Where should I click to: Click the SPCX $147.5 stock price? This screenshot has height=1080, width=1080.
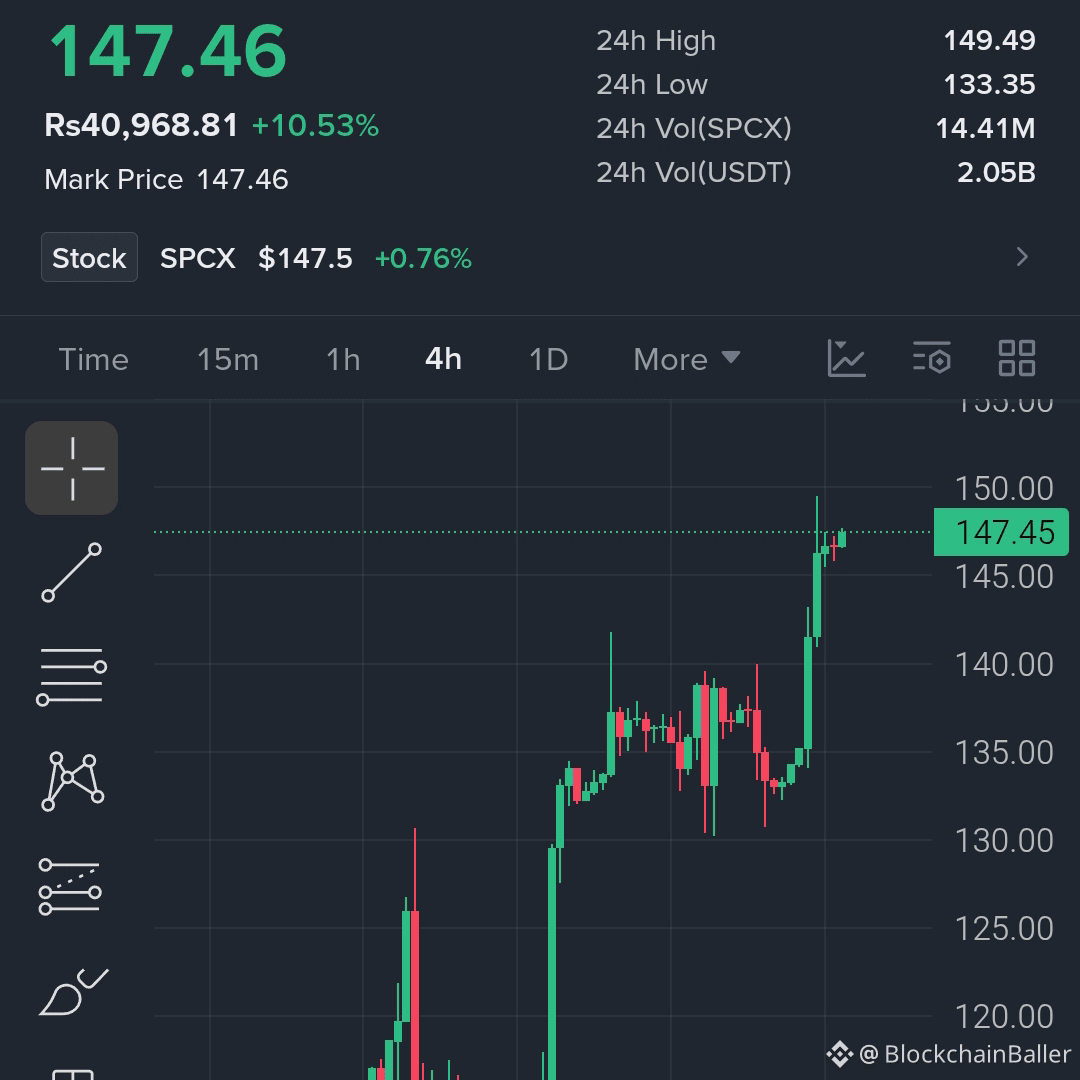(x=256, y=258)
